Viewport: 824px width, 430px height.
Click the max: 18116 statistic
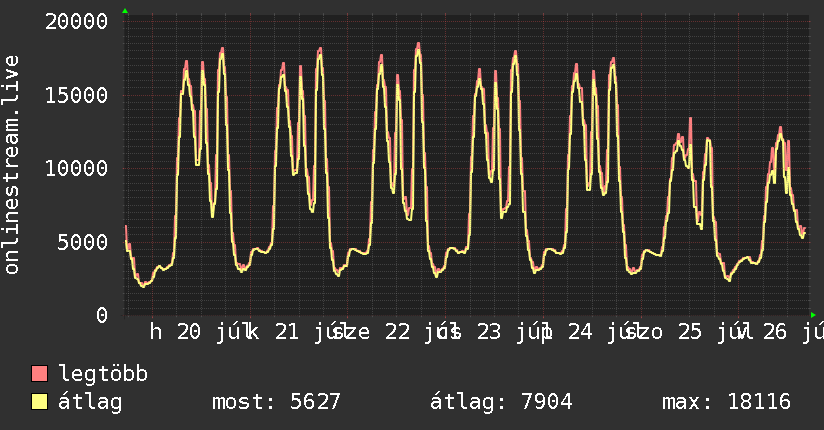click(x=726, y=402)
